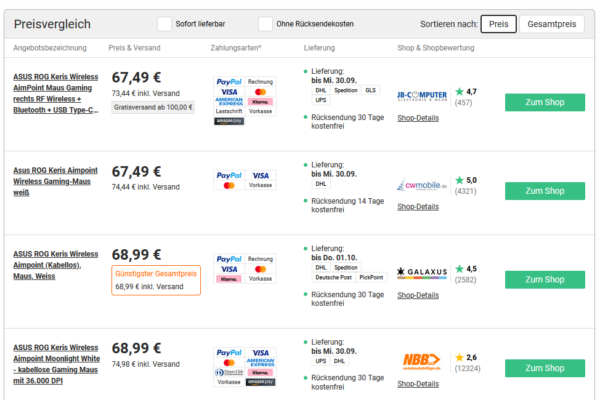Click Spedition tag in JB-Computer row
Image resolution: width=600 pixels, height=400 pixels.
(346, 90)
